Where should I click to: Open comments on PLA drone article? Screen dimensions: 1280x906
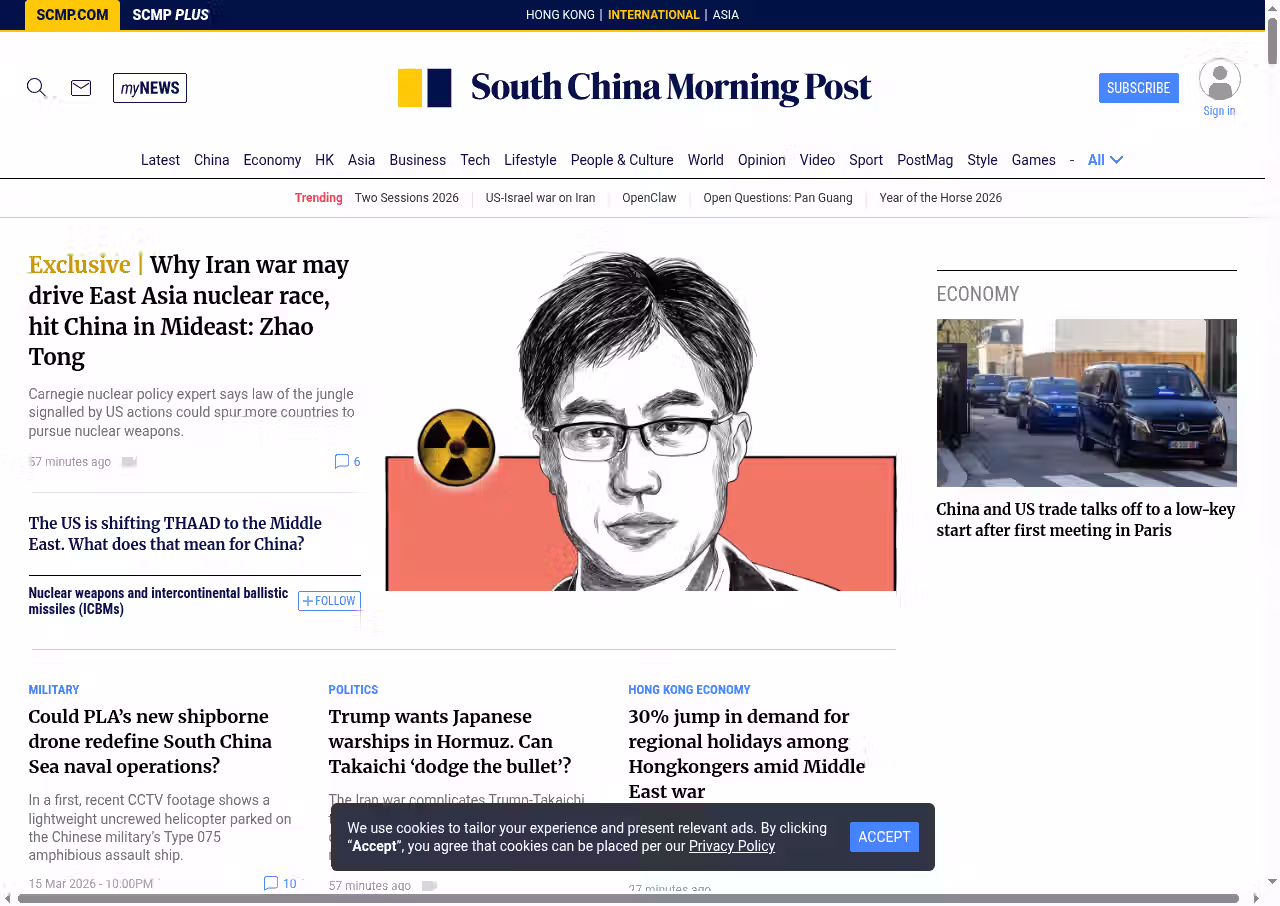280,883
